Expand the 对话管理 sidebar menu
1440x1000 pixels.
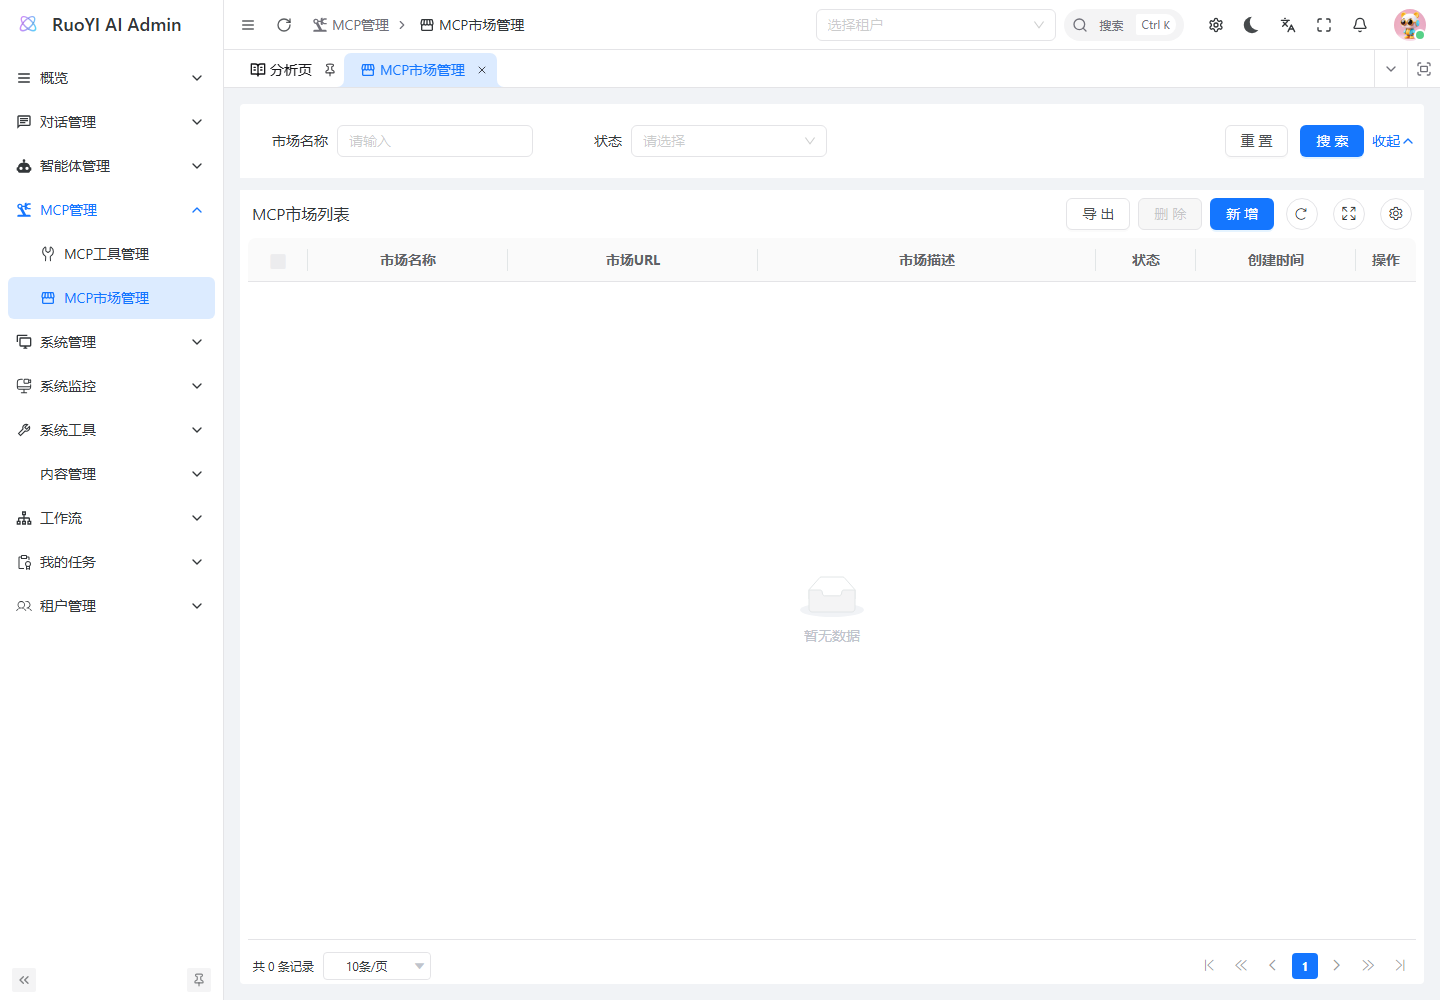(x=111, y=122)
